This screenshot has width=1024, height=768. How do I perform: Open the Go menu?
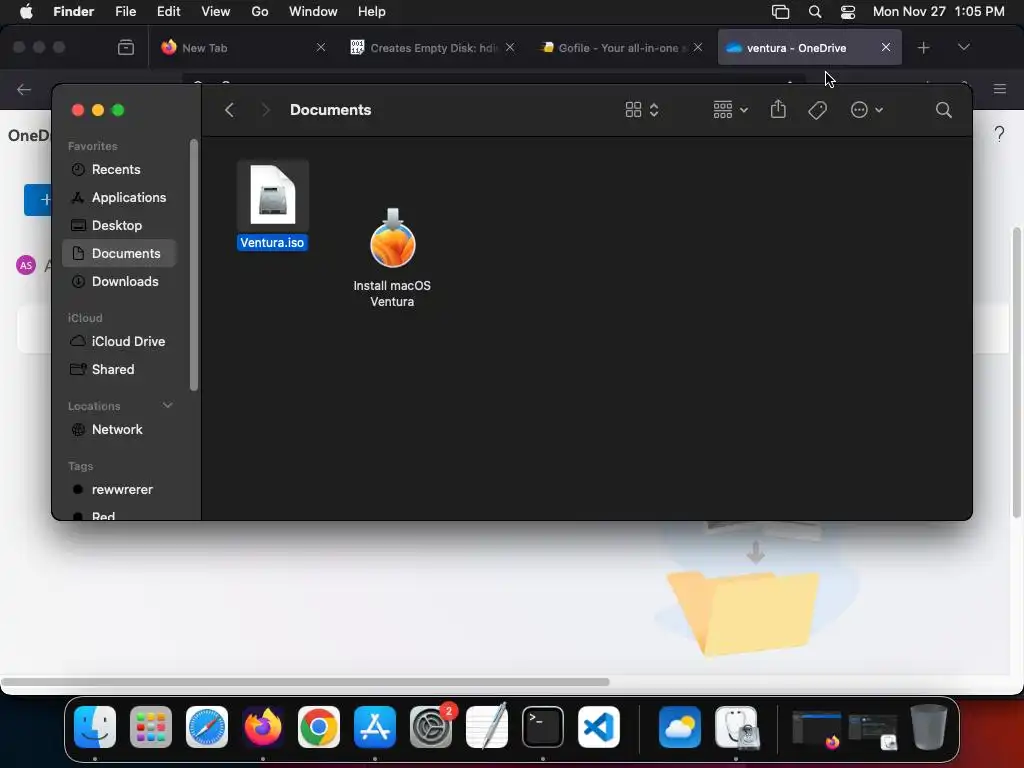tap(260, 12)
